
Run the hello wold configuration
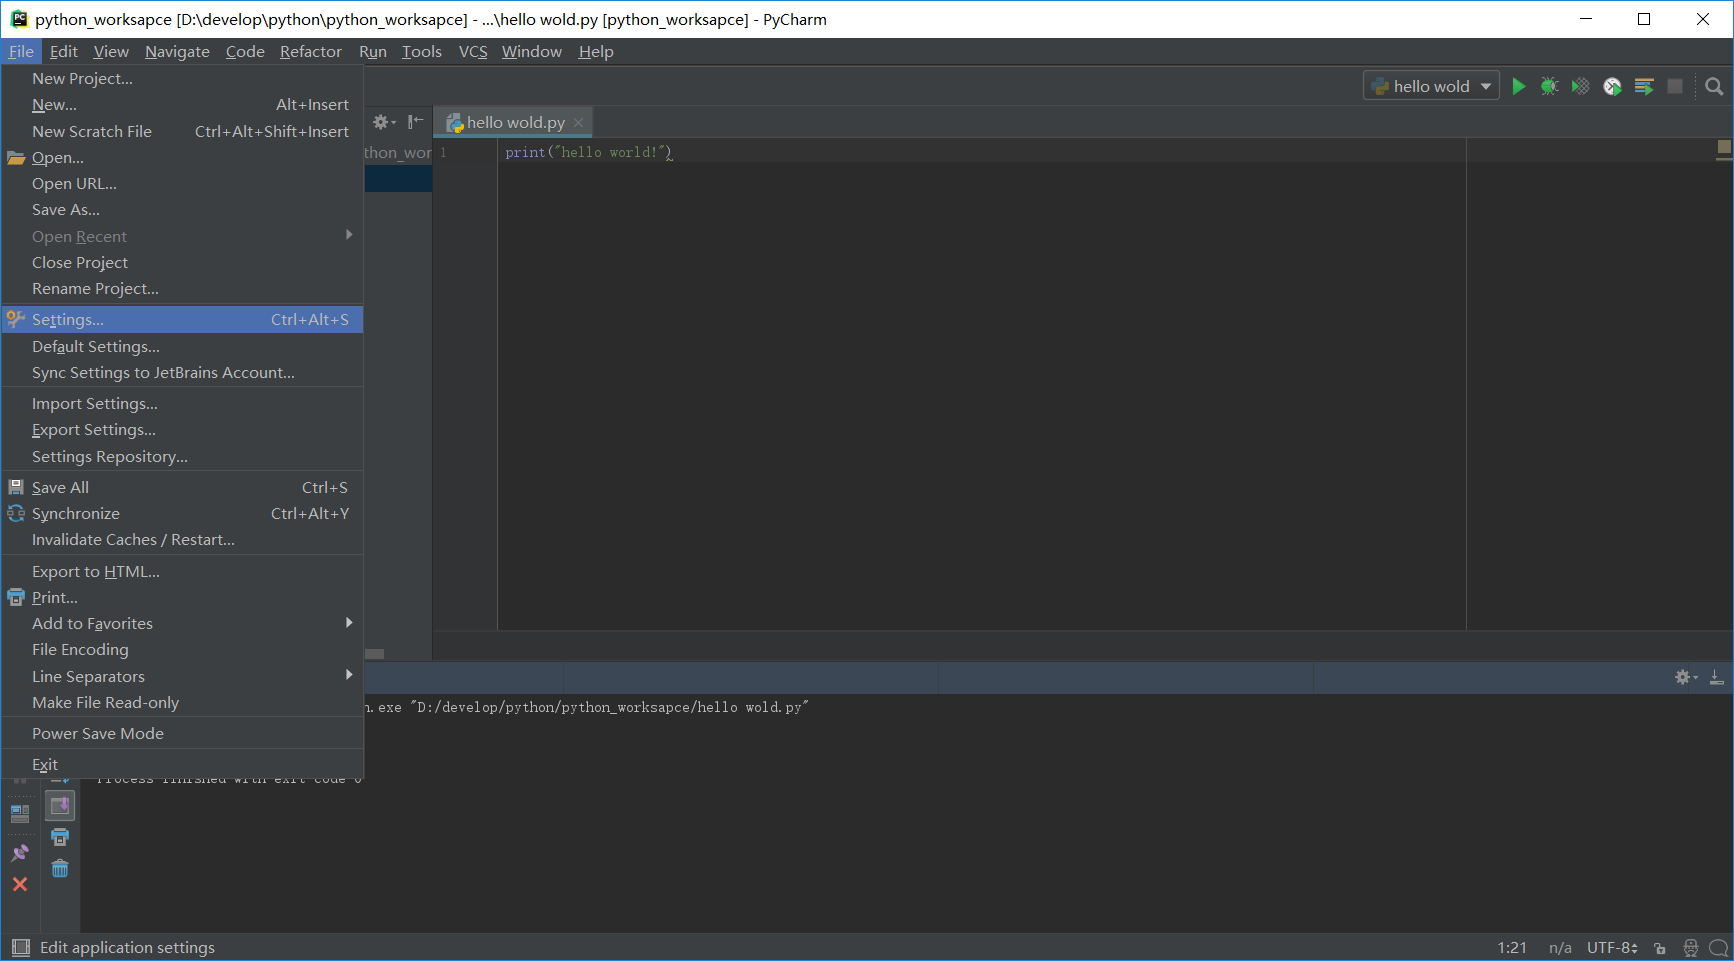1518,86
